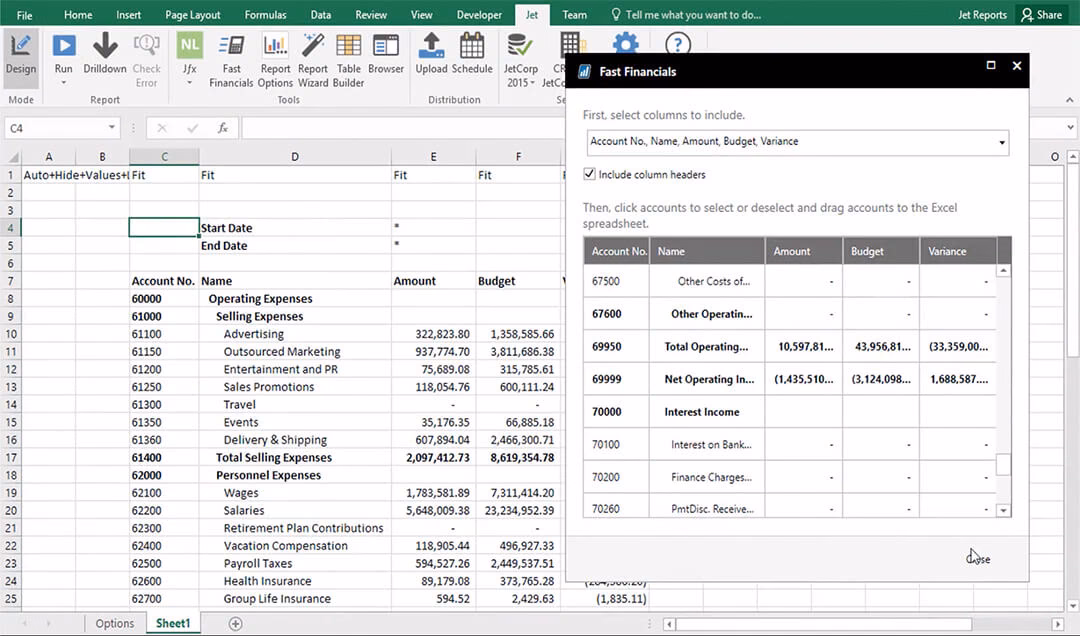Select account 70000 Interest Income row
This screenshot has height=636, width=1080.
(x=789, y=412)
